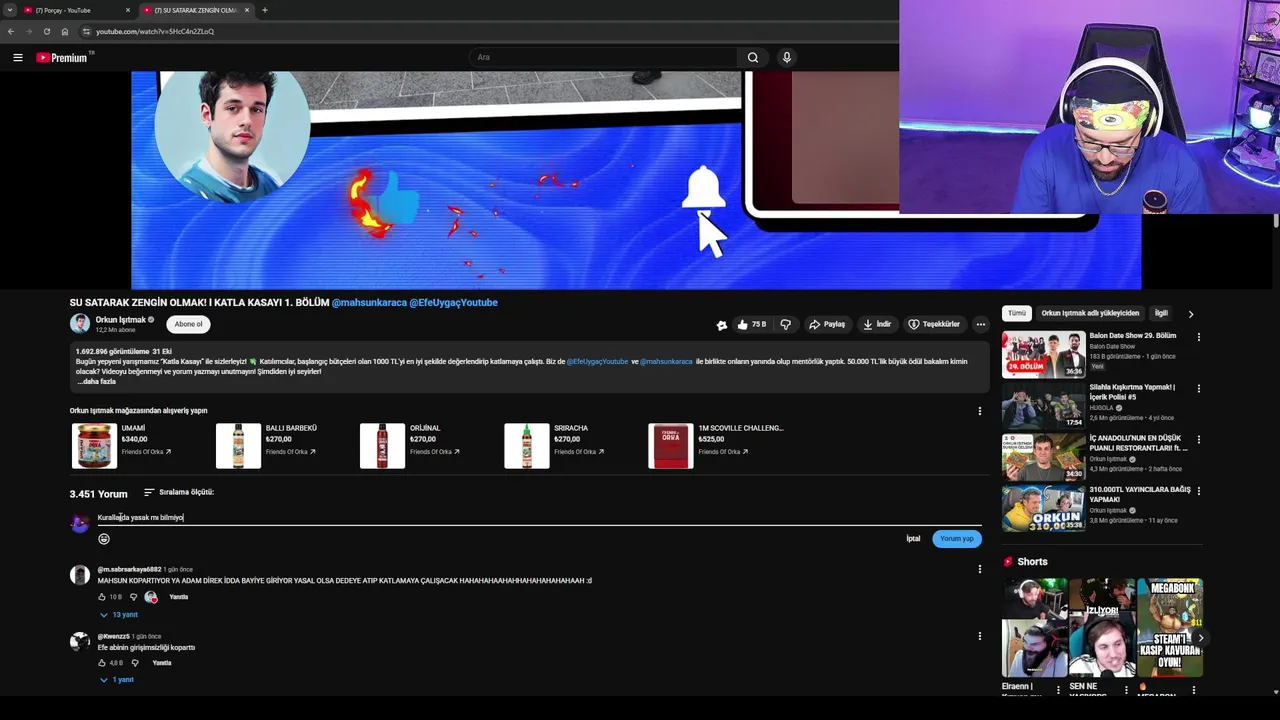
Task: Click the search magnifier button
Action: [753, 57]
